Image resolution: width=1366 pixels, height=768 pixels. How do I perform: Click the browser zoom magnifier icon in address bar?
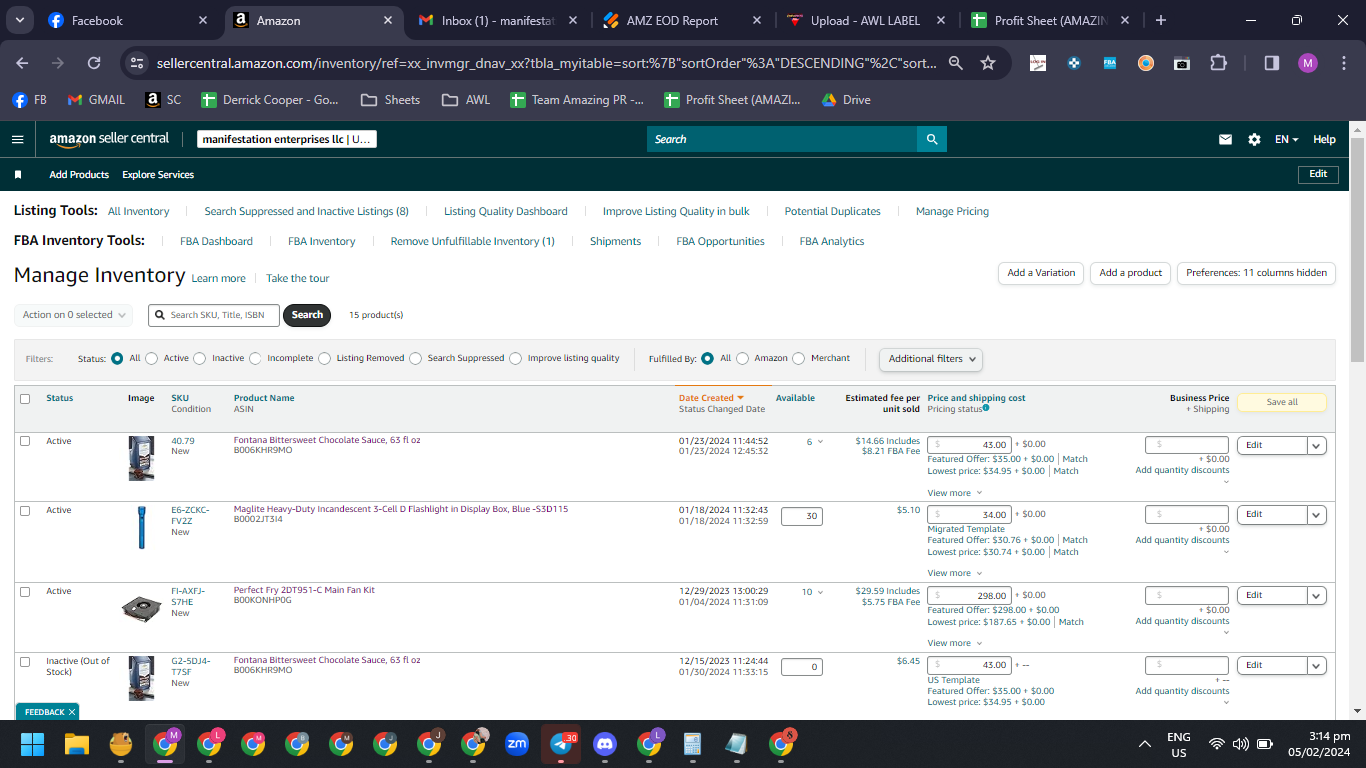(x=956, y=63)
